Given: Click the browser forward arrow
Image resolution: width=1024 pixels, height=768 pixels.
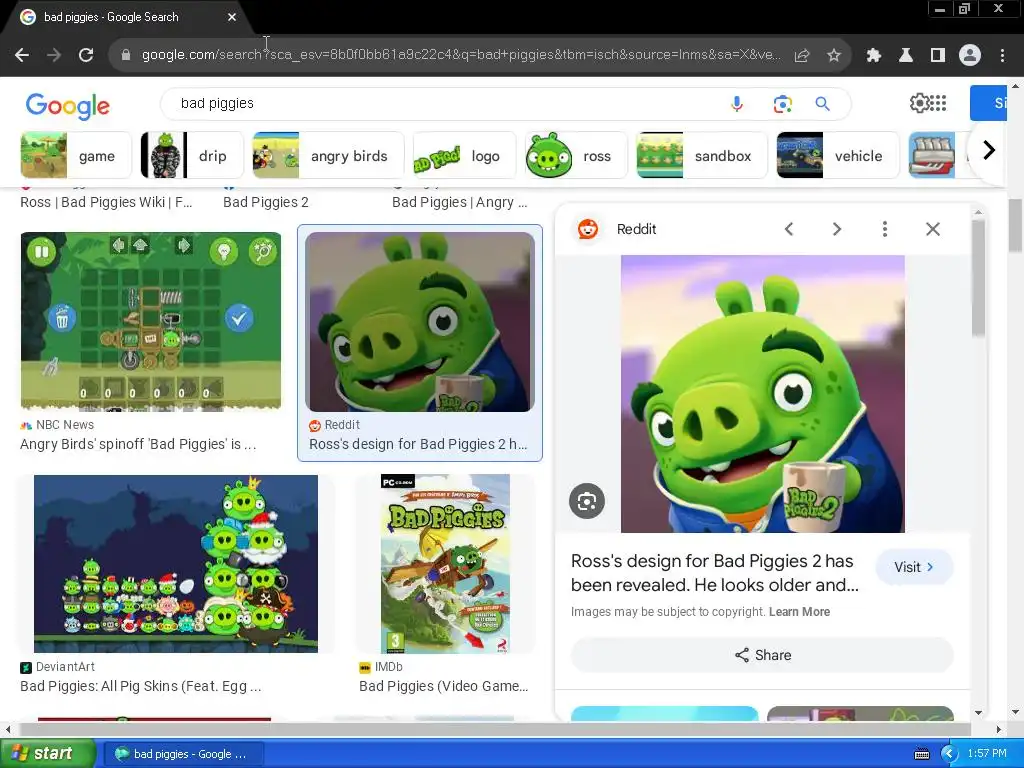Looking at the screenshot, I should (x=54, y=55).
